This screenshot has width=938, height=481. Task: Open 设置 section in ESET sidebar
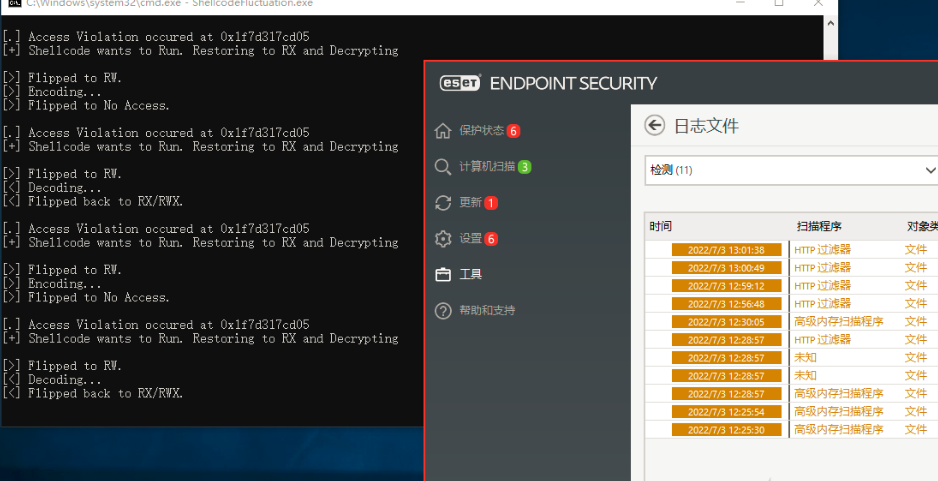pyautogui.click(x=470, y=238)
